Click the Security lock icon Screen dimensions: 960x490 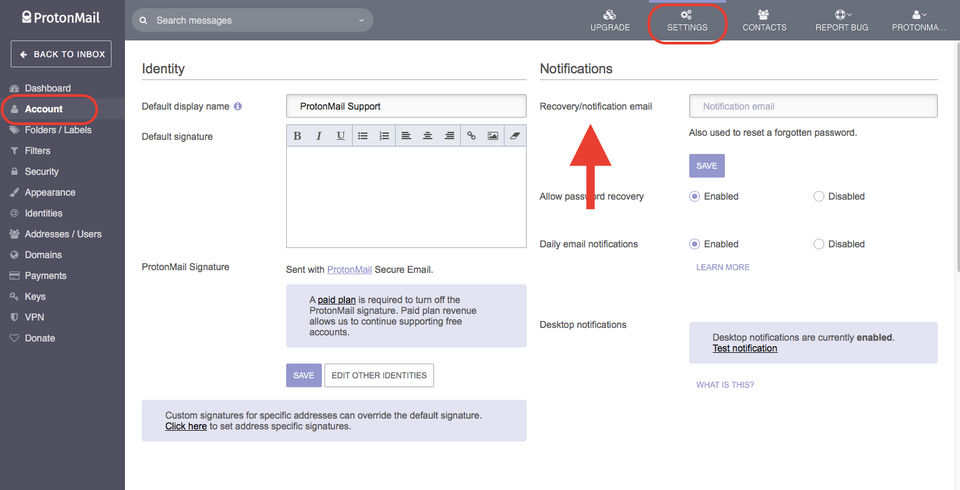click(x=14, y=172)
